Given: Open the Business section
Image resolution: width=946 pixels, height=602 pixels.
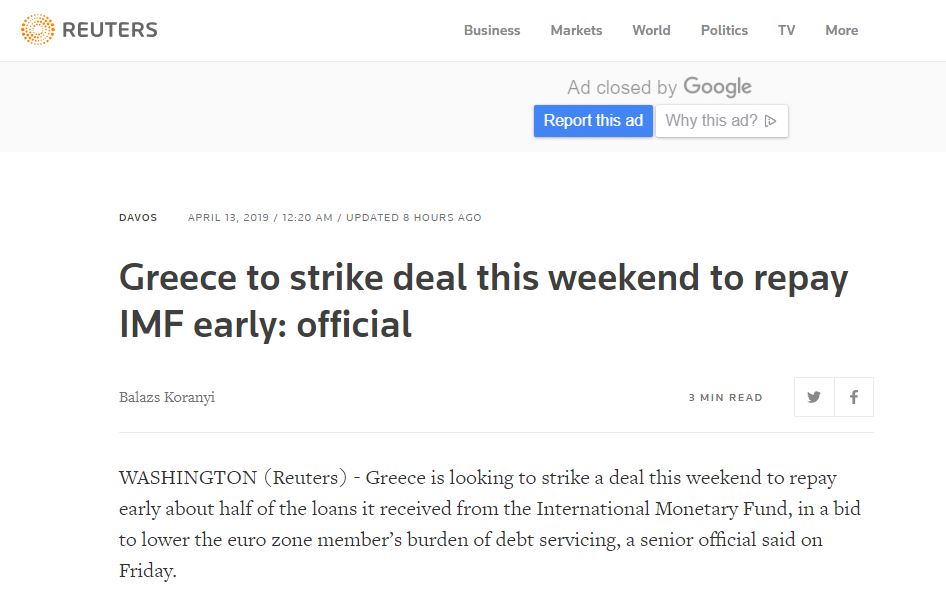Looking at the screenshot, I should (492, 30).
